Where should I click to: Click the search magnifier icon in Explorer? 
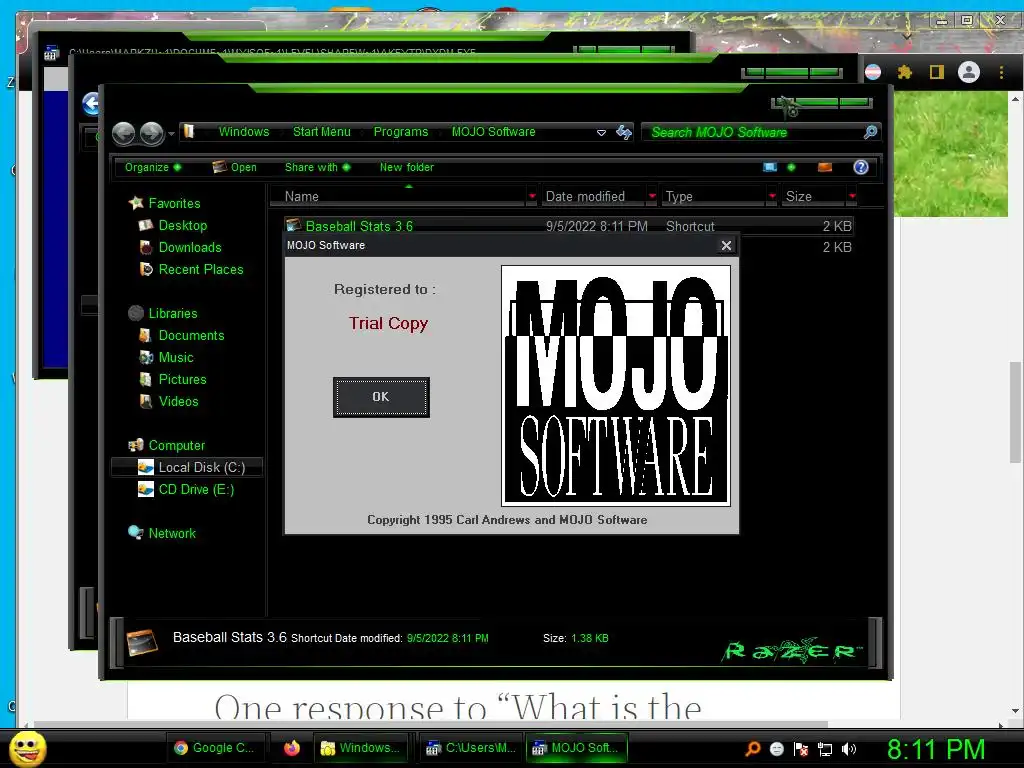(x=870, y=133)
